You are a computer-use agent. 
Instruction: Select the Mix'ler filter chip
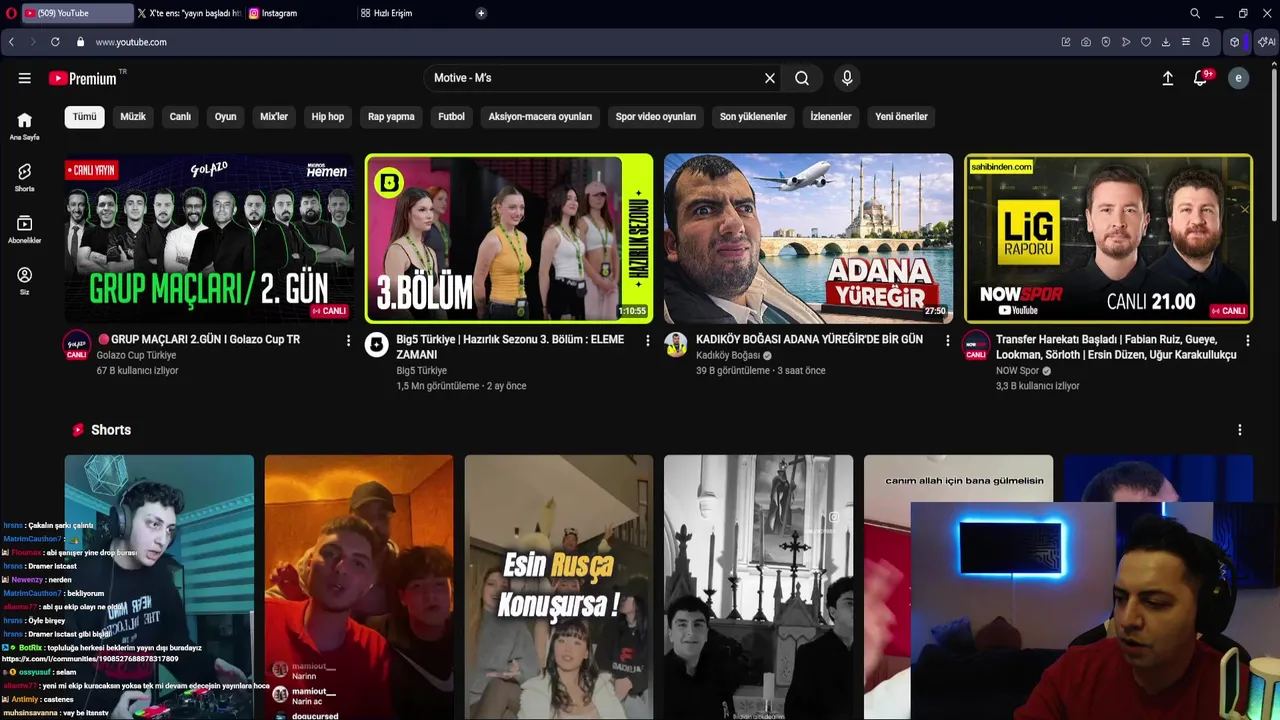coord(274,117)
